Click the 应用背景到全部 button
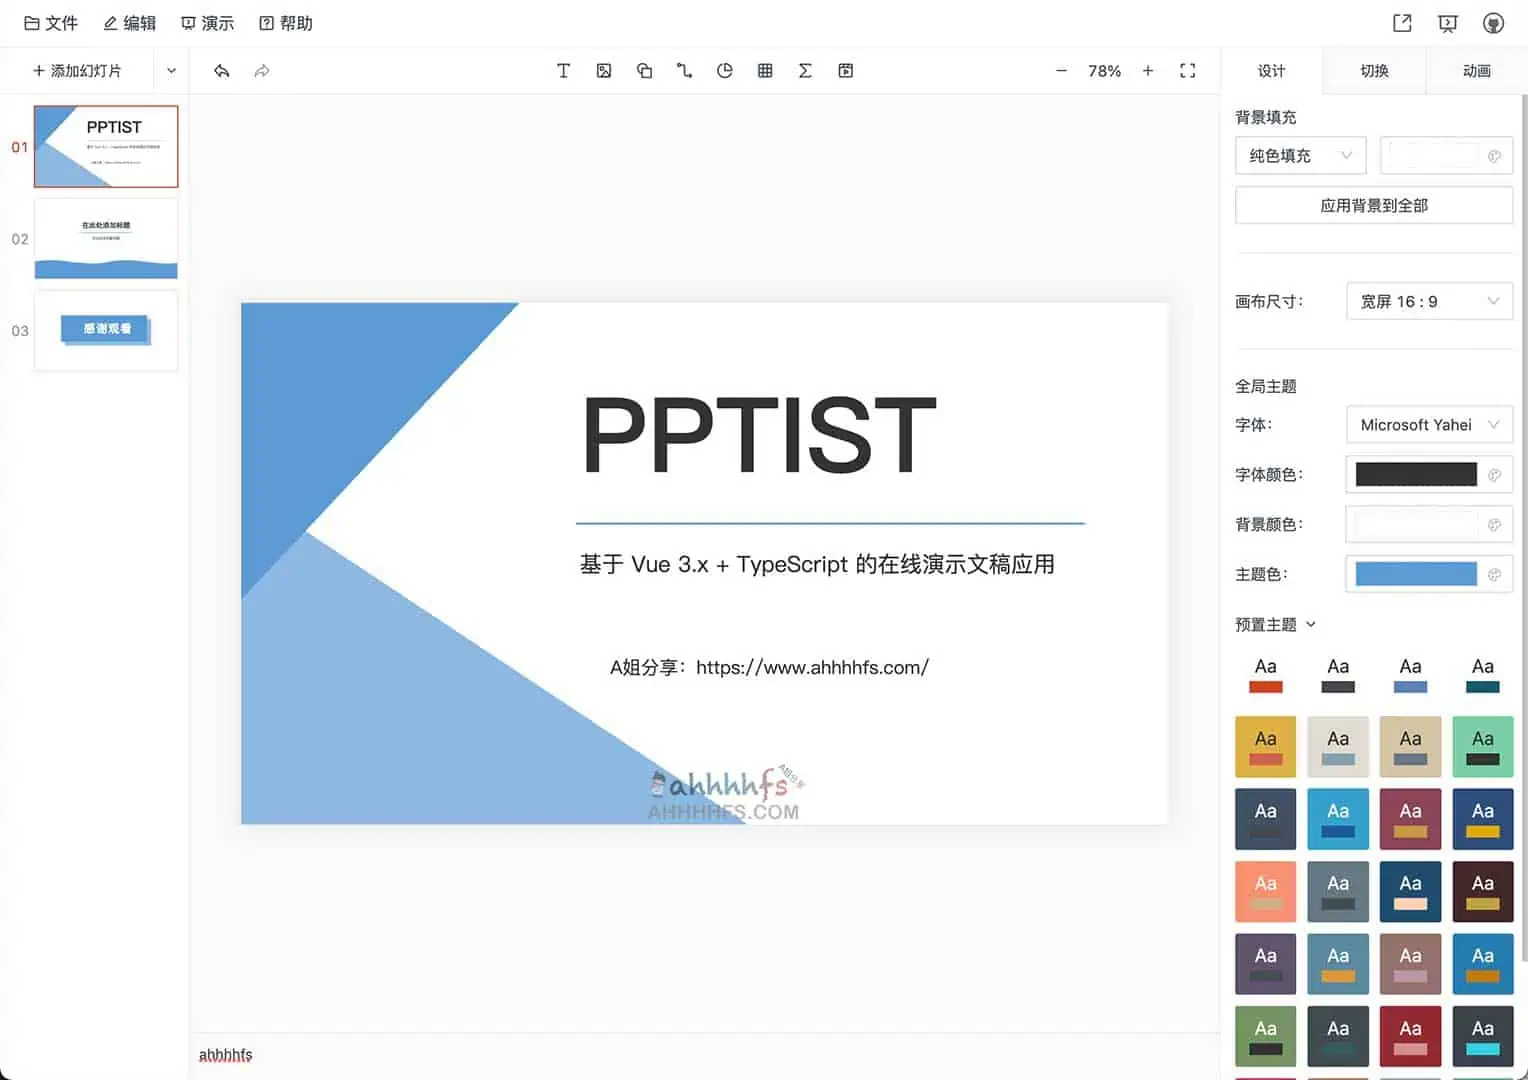 1373,205
